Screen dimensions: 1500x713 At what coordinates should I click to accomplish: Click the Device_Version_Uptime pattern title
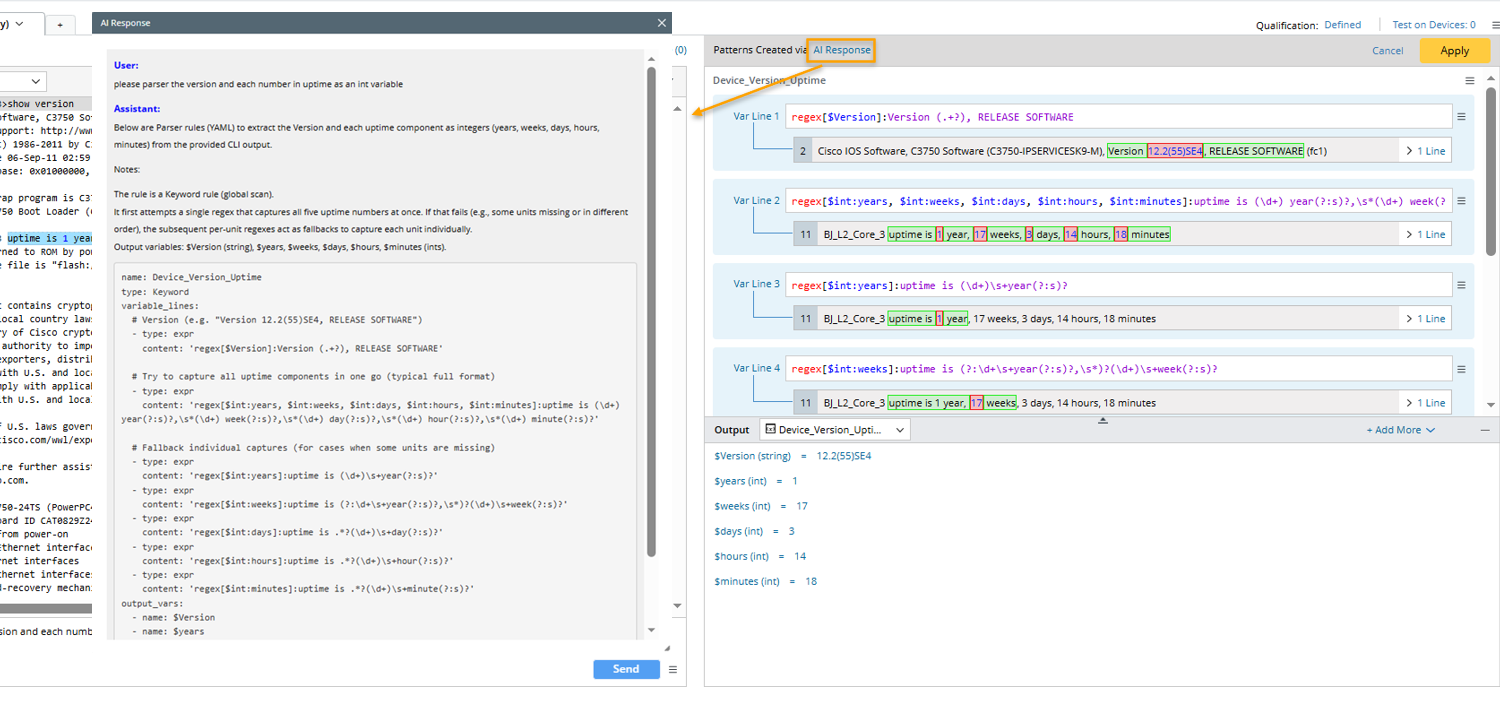tap(769, 80)
